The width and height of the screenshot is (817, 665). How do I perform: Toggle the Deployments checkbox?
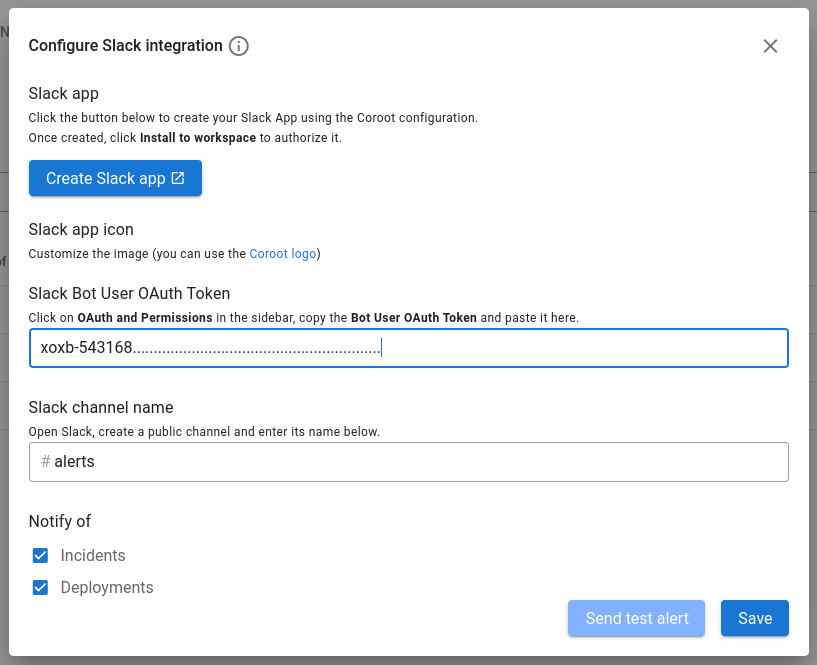41,587
